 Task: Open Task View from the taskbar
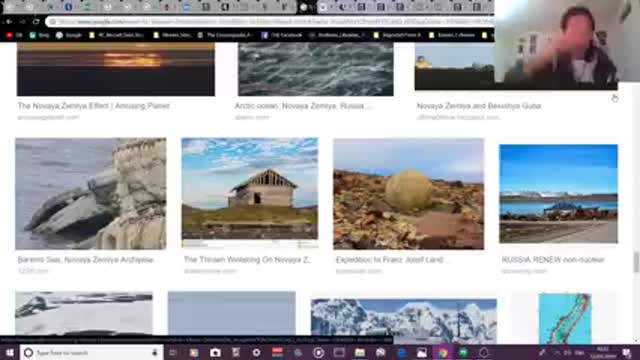[x=173, y=353]
